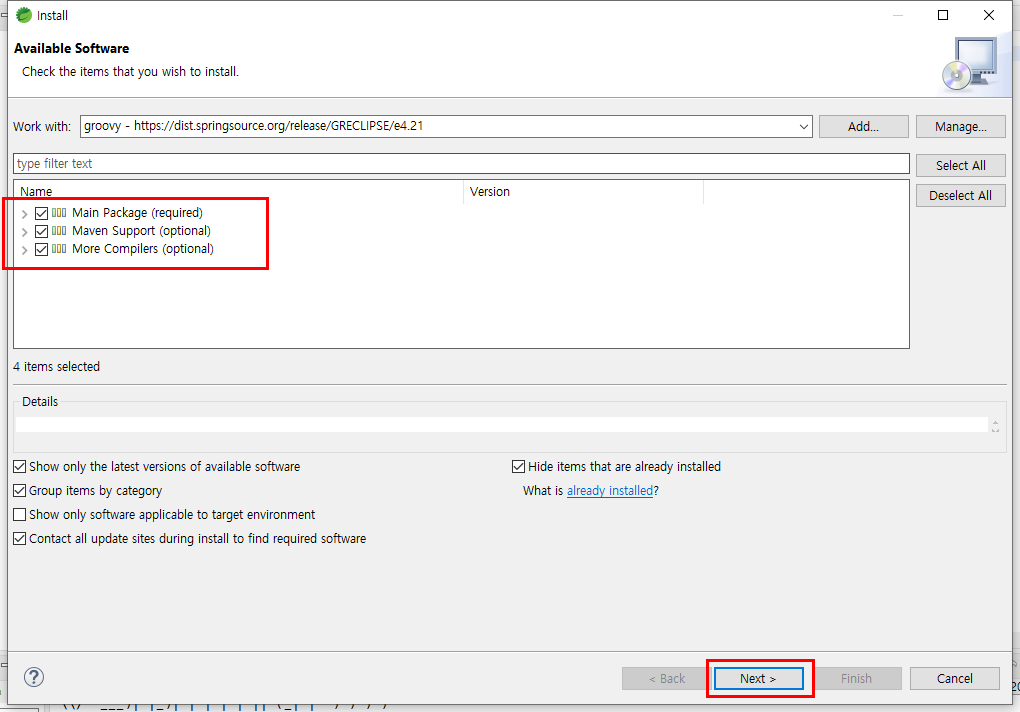Click the Help question mark icon
Viewport: 1020px width, 712px height.
point(34,678)
